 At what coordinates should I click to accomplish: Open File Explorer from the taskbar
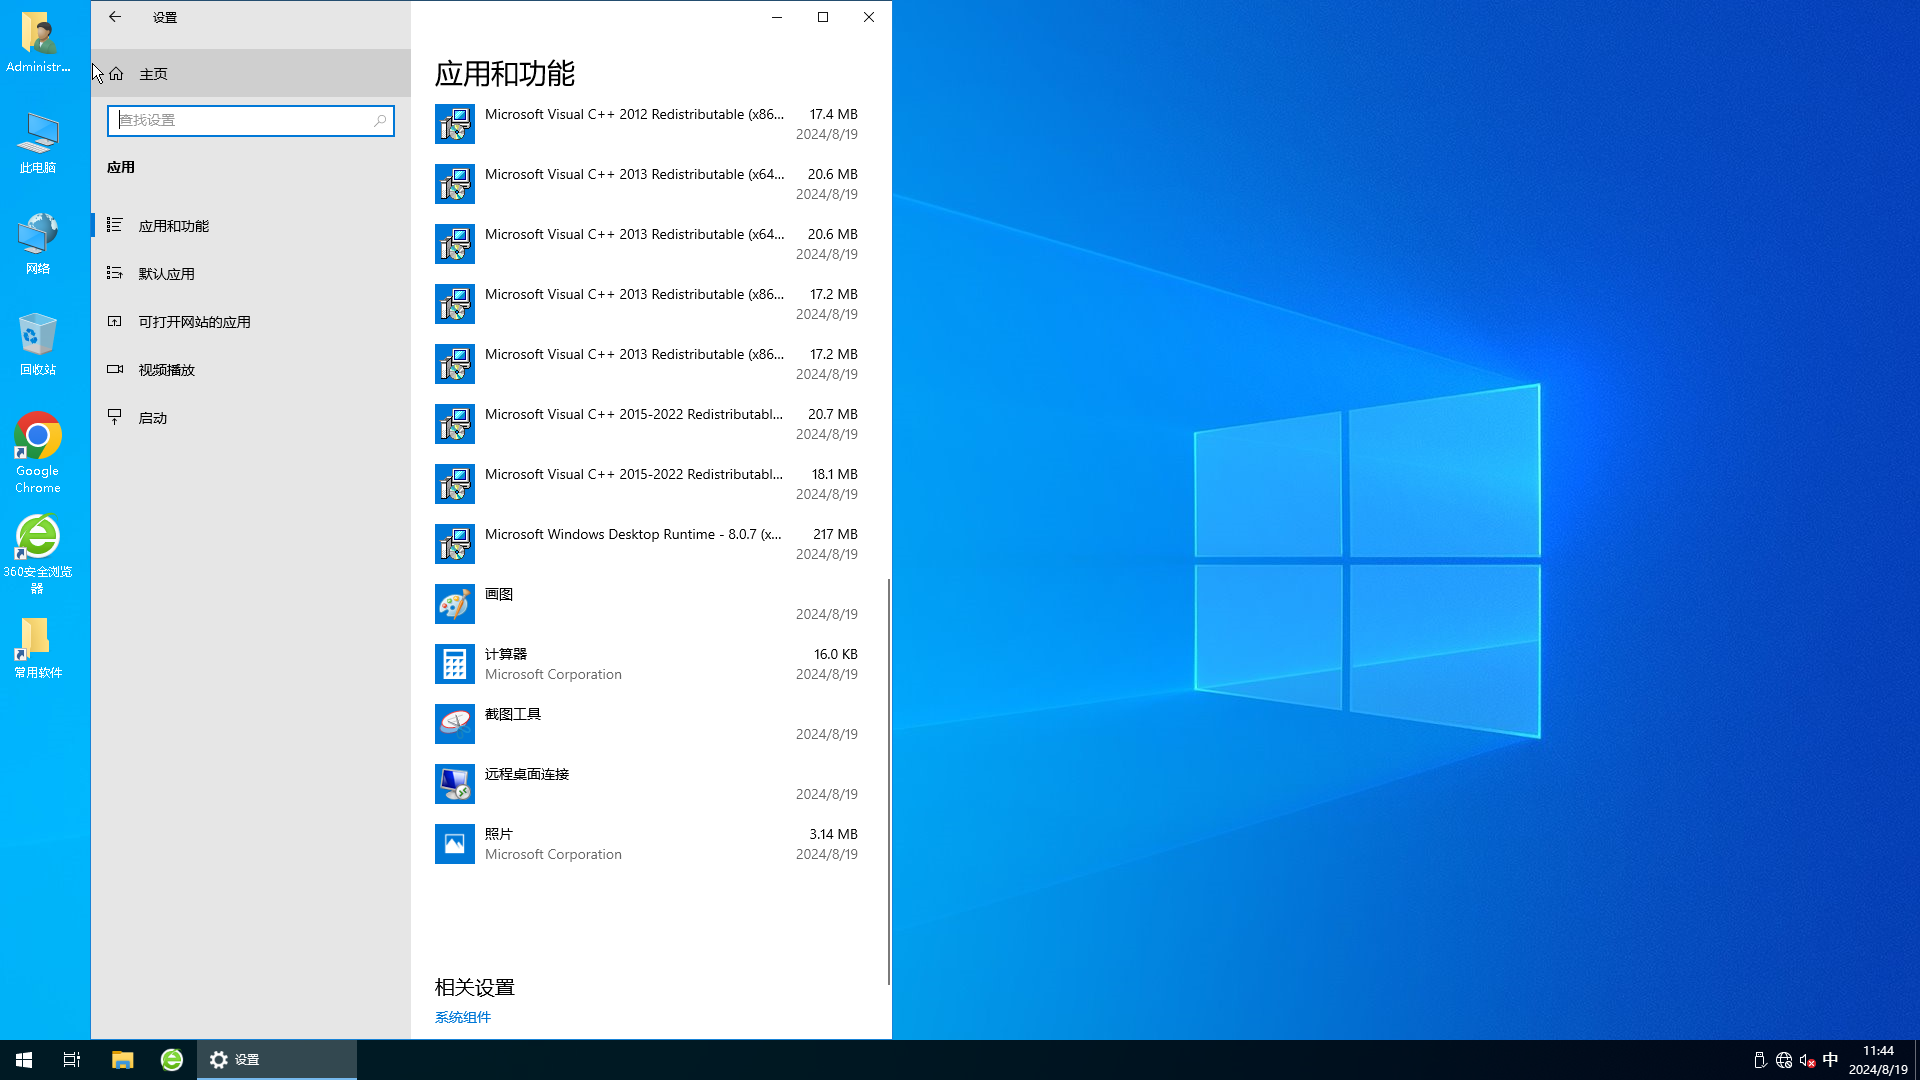pos(122,1060)
